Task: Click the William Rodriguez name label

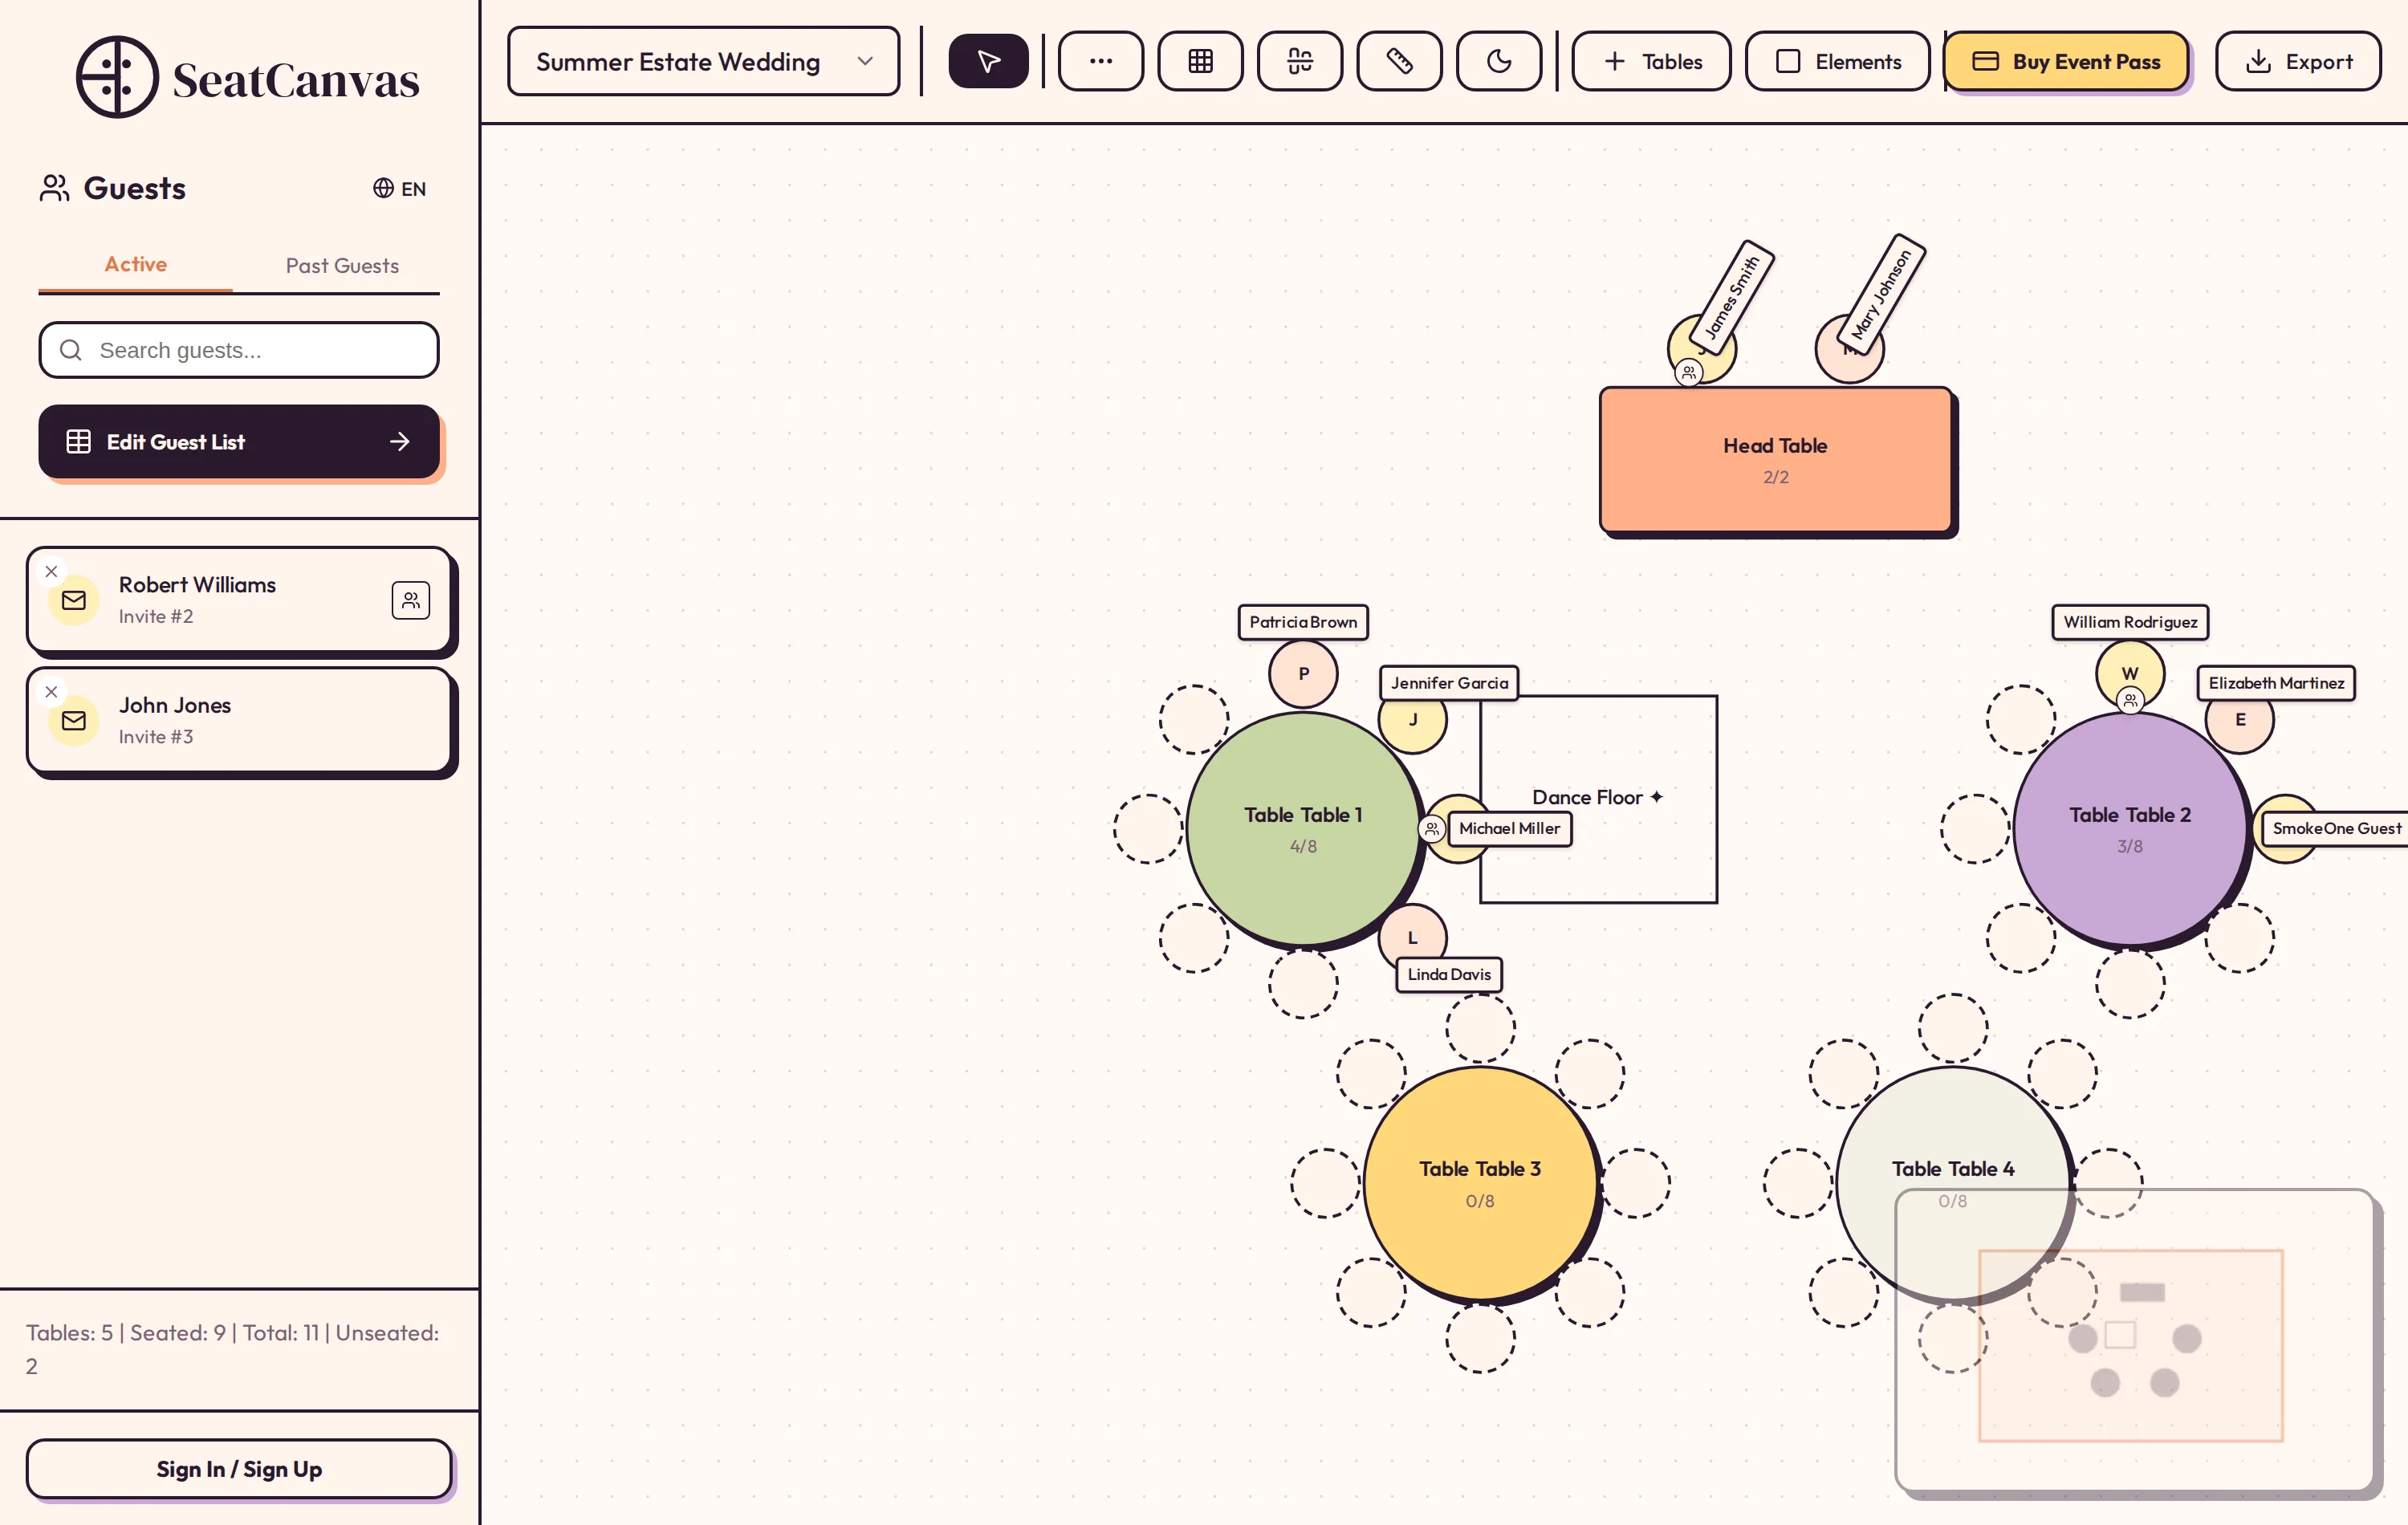Action: [2129, 621]
